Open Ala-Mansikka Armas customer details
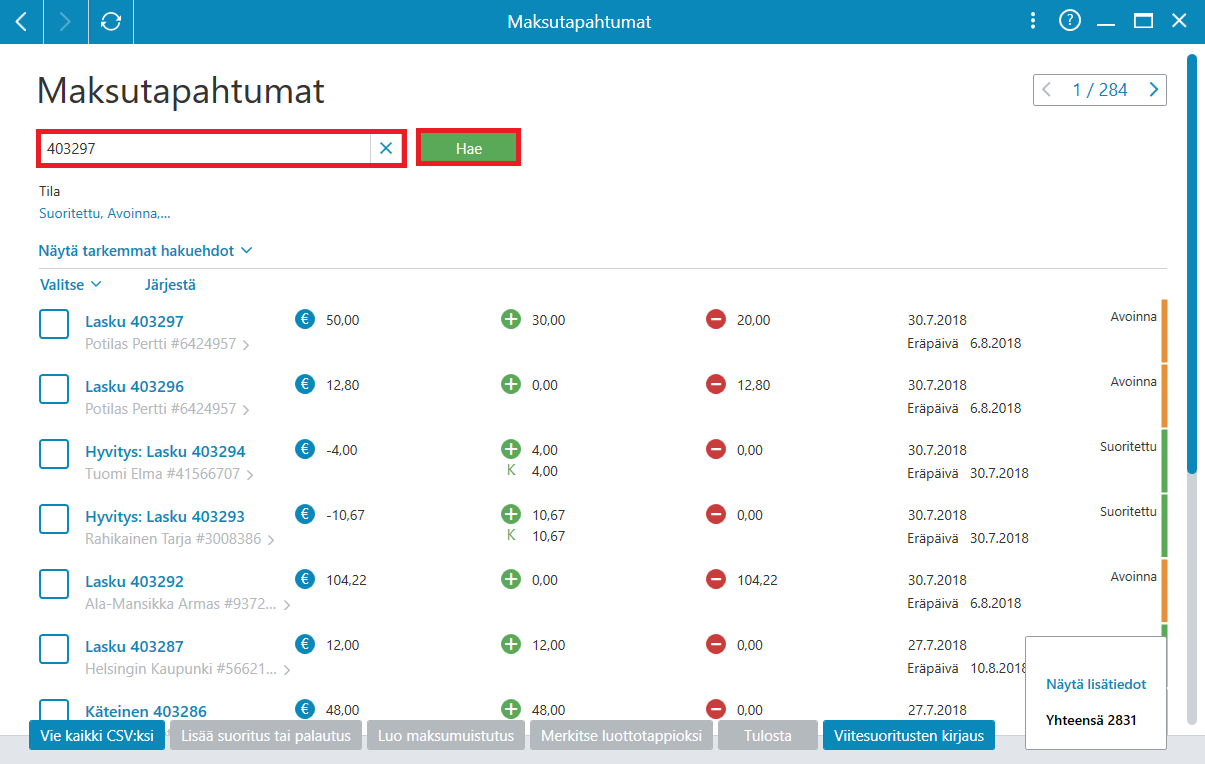 (x=188, y=604)
